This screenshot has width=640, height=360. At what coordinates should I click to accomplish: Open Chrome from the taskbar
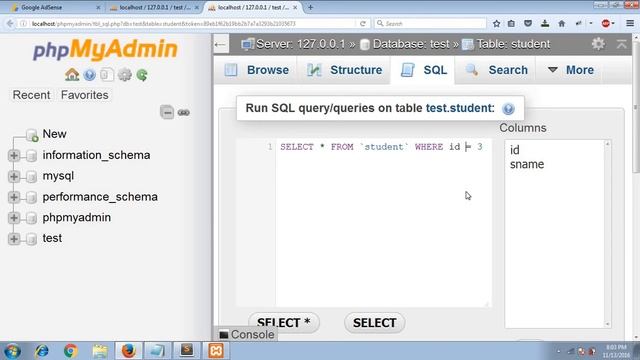[71, 351]
